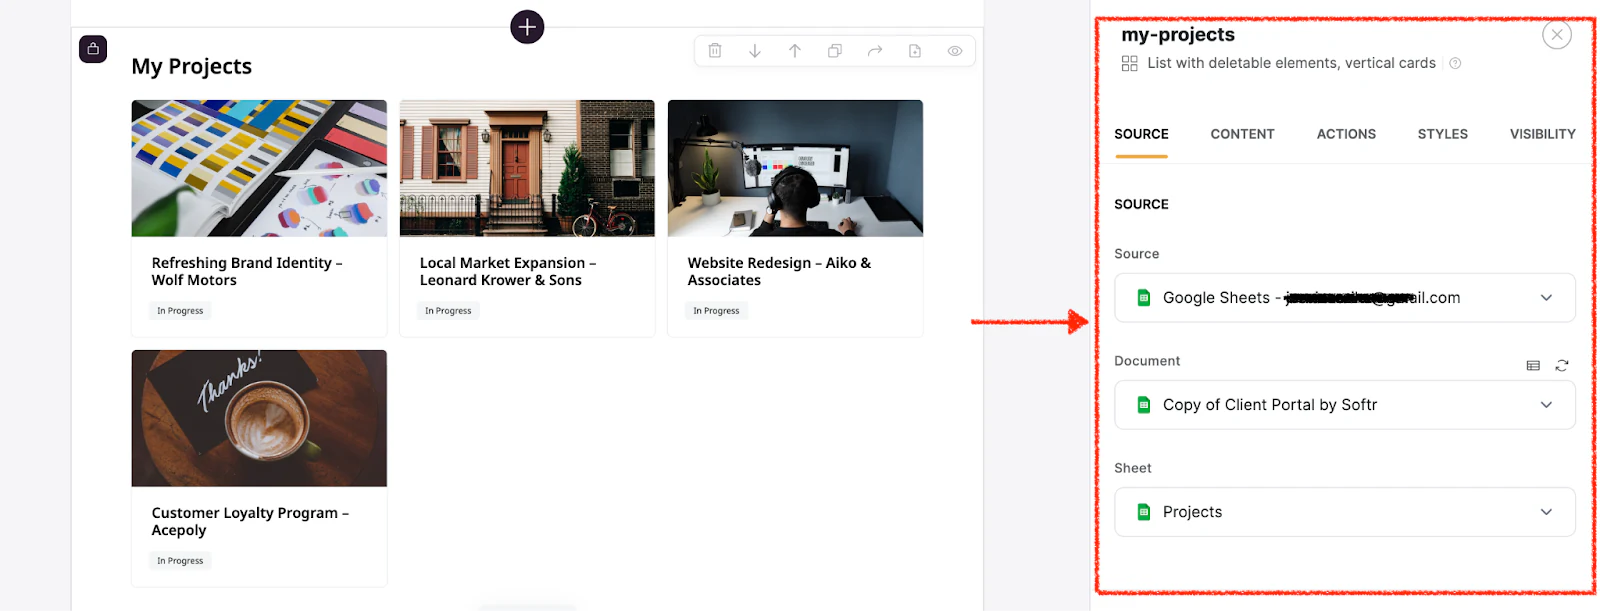Open the ACTIONS tab

[x=1346, y=134]
